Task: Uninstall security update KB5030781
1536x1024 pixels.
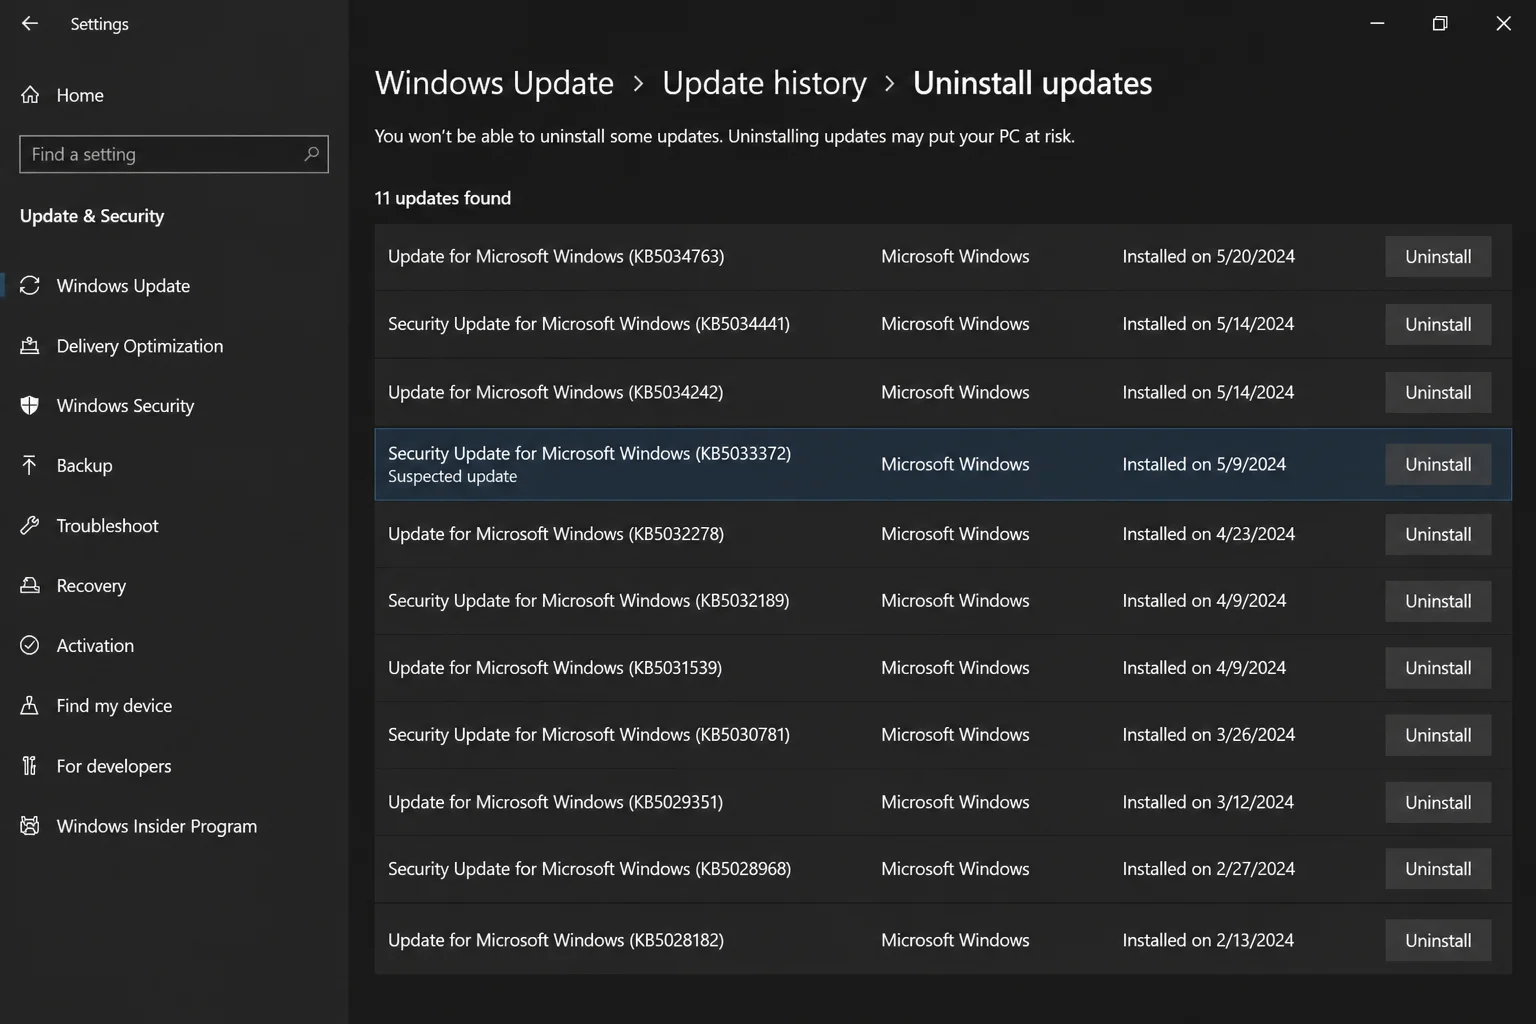Action: [x=1438, y=735]
